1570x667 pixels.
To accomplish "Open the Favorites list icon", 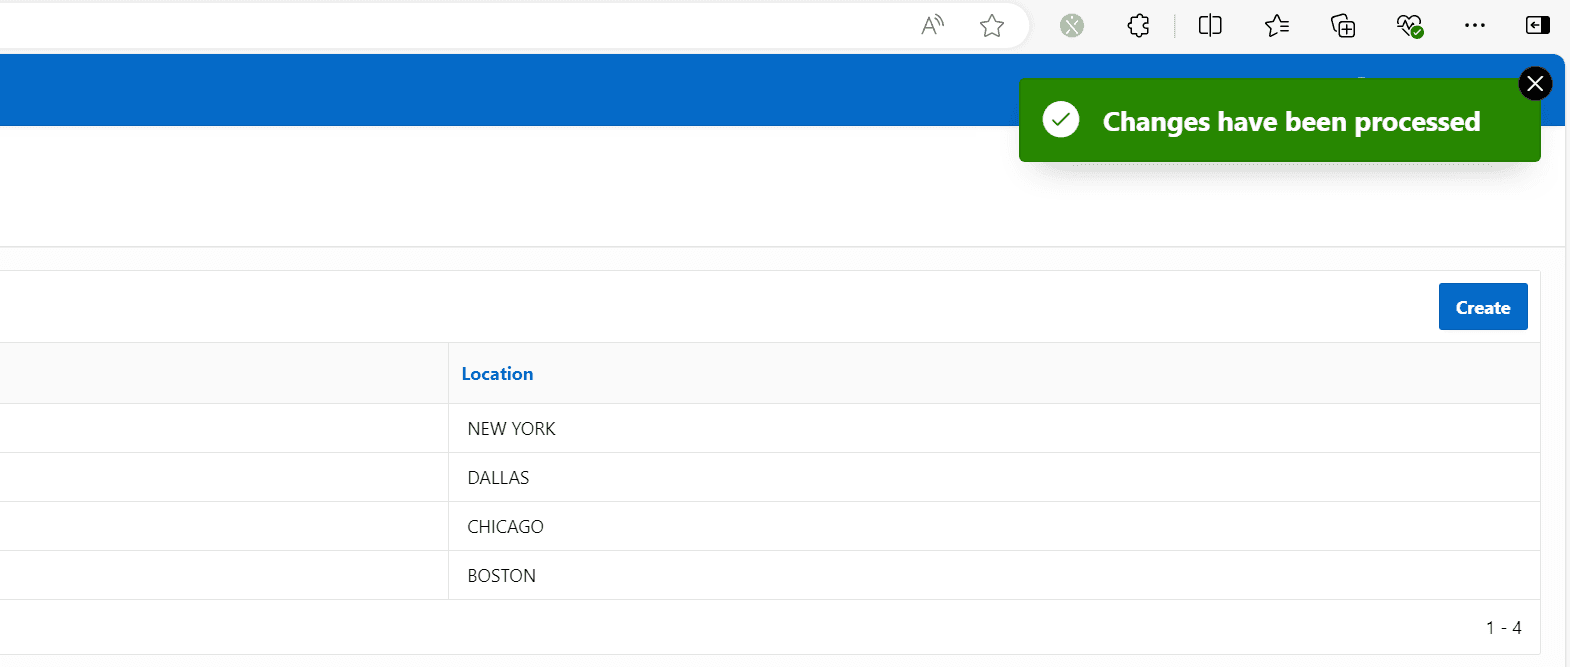I will 1276,26.
